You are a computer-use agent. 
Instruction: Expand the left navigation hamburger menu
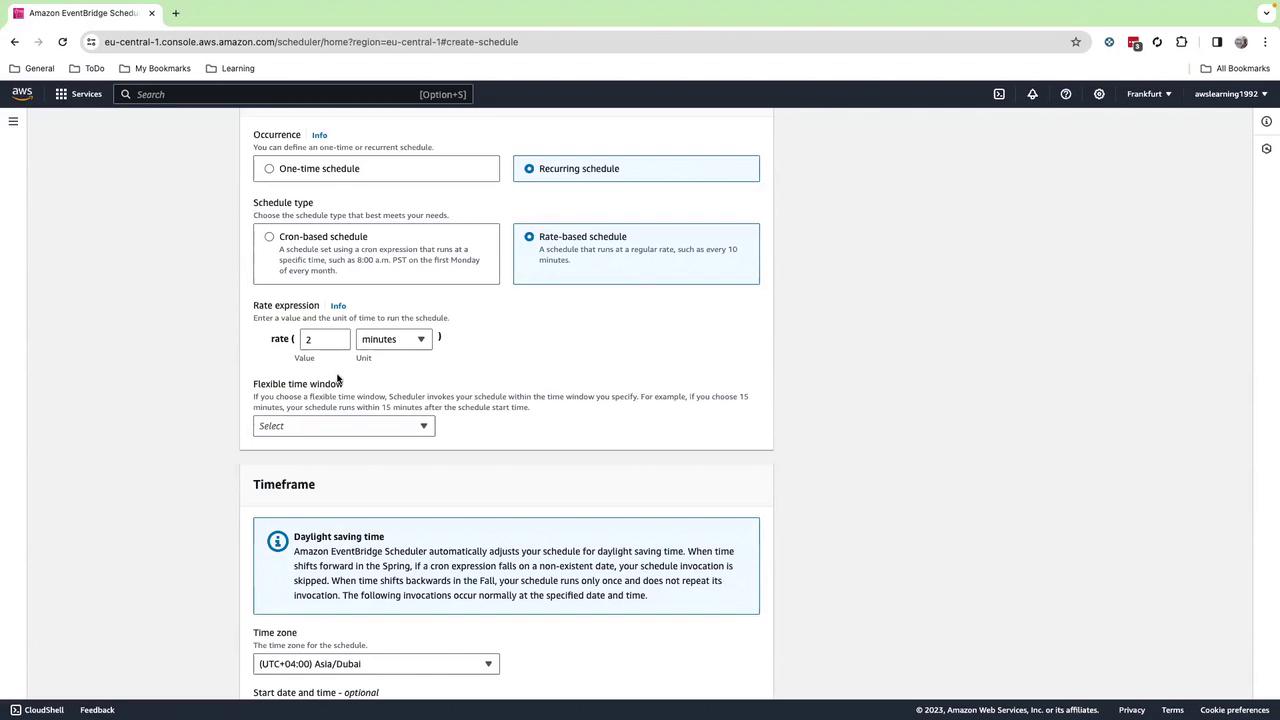click(13, 122)
